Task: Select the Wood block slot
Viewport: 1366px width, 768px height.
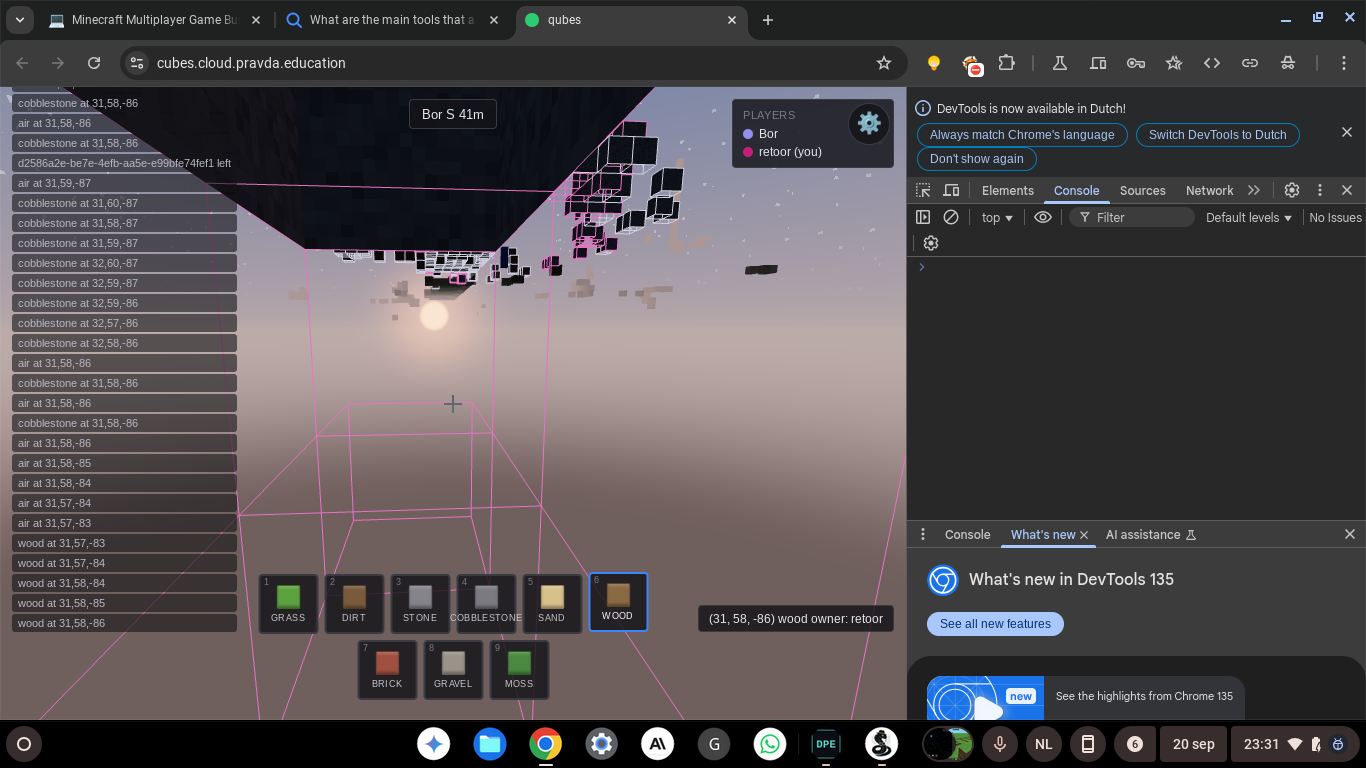Action: [618, 602]
